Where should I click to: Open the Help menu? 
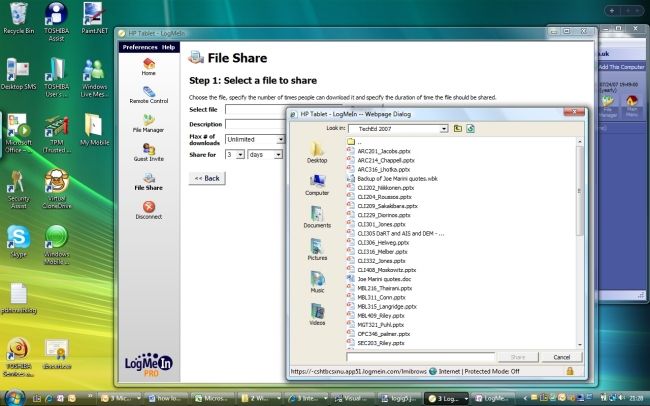168,47
